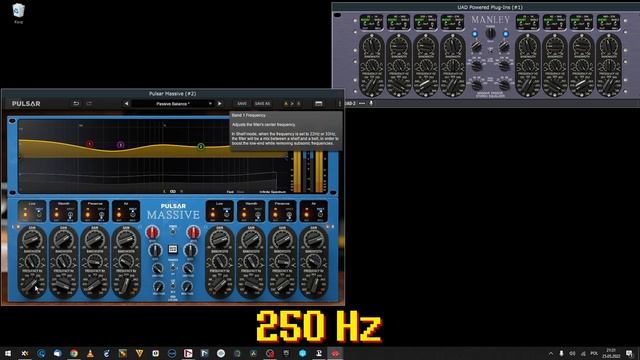
Task: Open the Windows Start menu
Action: pos(8,353)
